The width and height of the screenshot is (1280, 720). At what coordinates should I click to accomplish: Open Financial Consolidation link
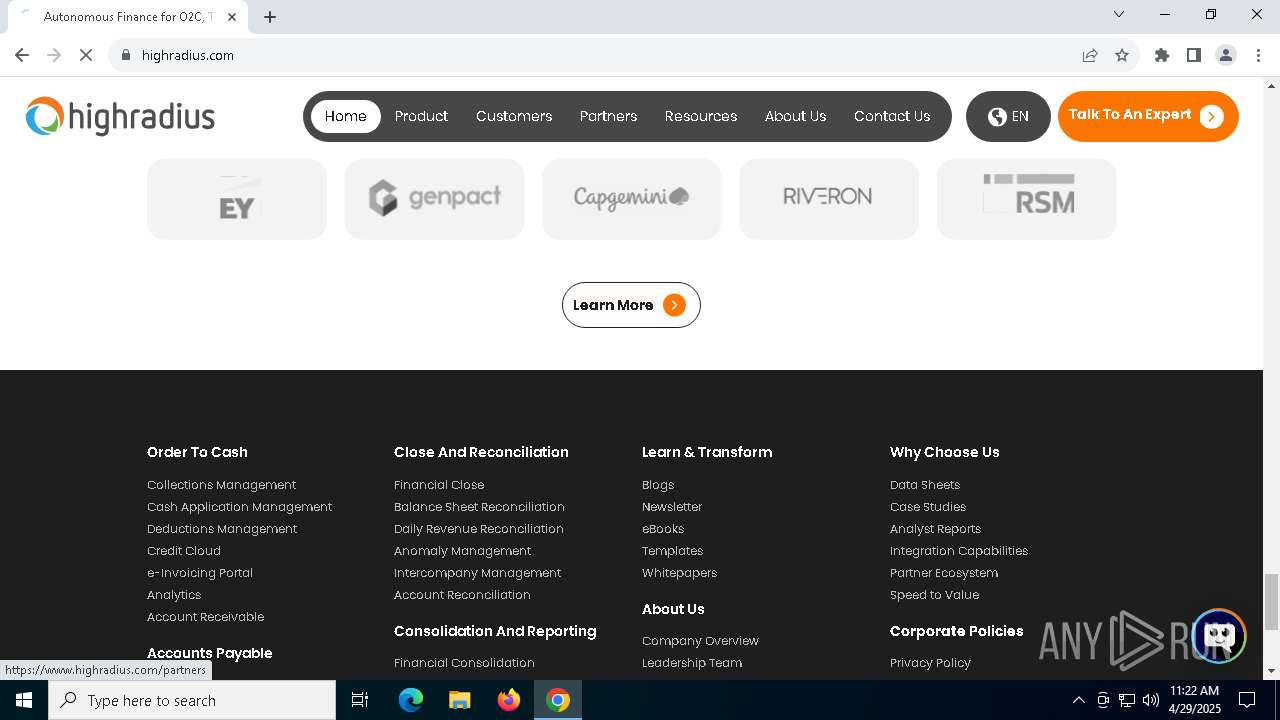[464, 663]
